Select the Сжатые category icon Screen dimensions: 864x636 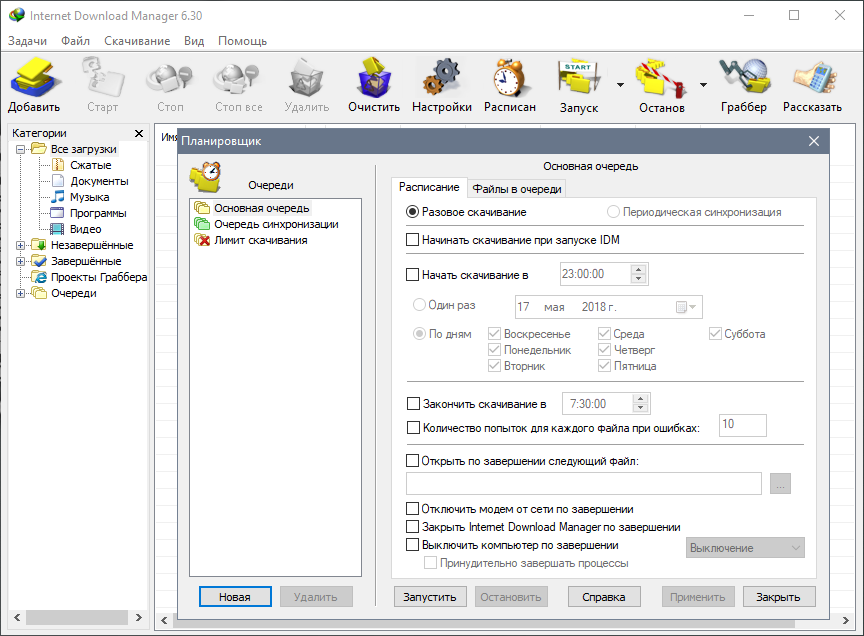58,165
